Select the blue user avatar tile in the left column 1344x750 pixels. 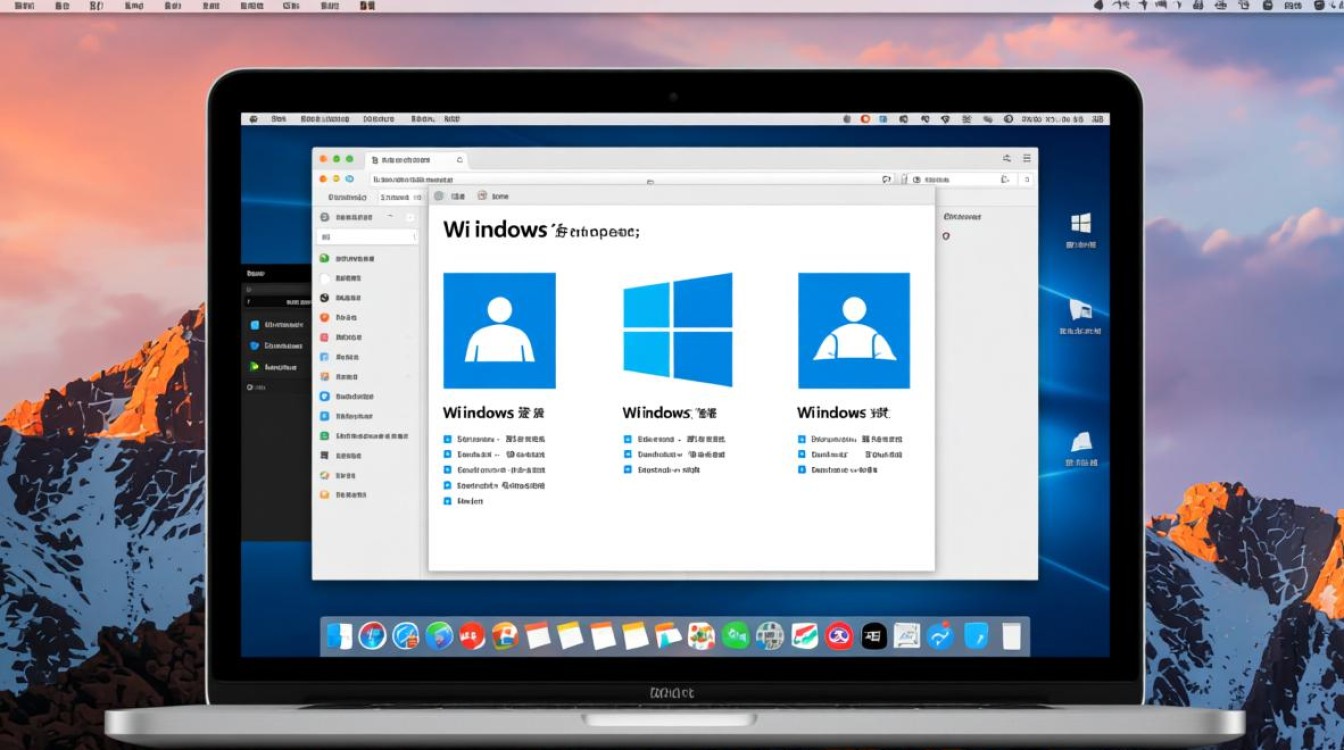(500, 330)
